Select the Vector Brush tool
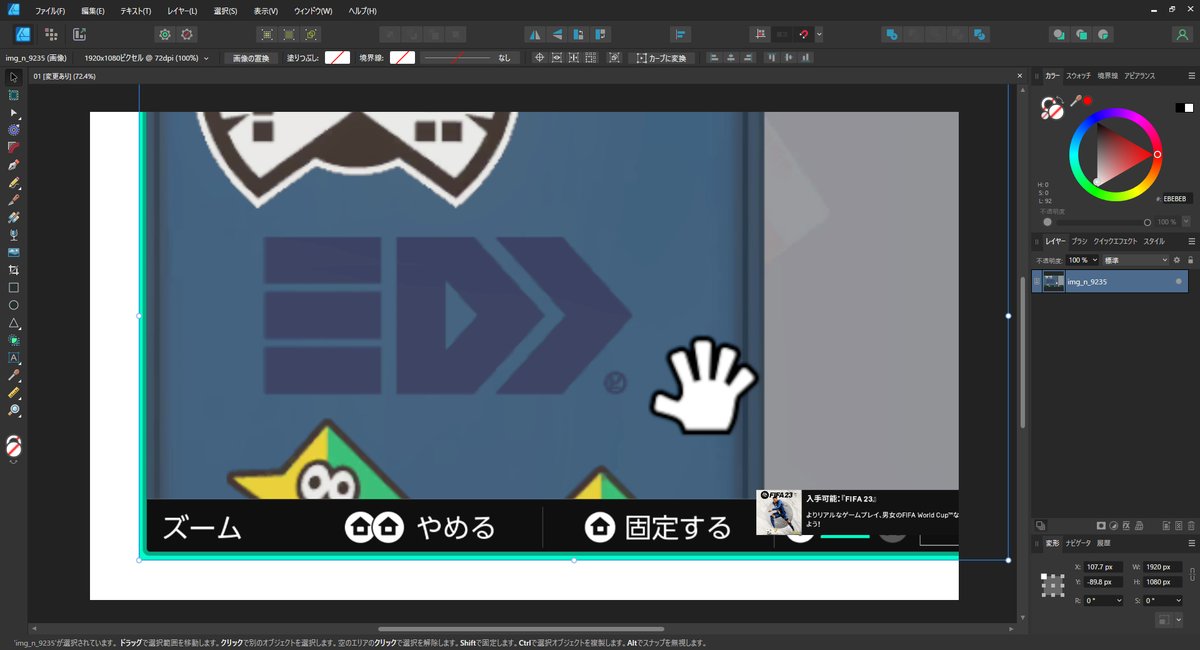Viewport: 1200px width, 650px height. 14,200
